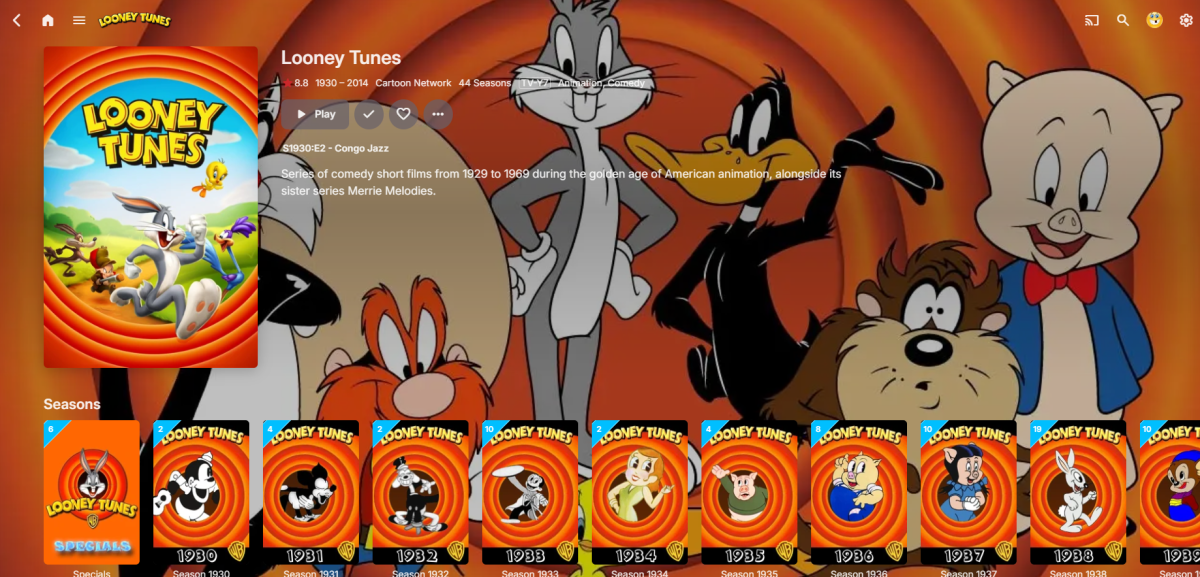Viewport: 1200px width, 577px height.
Task: Open the Season 1936 card
Action: pos(859,492)
